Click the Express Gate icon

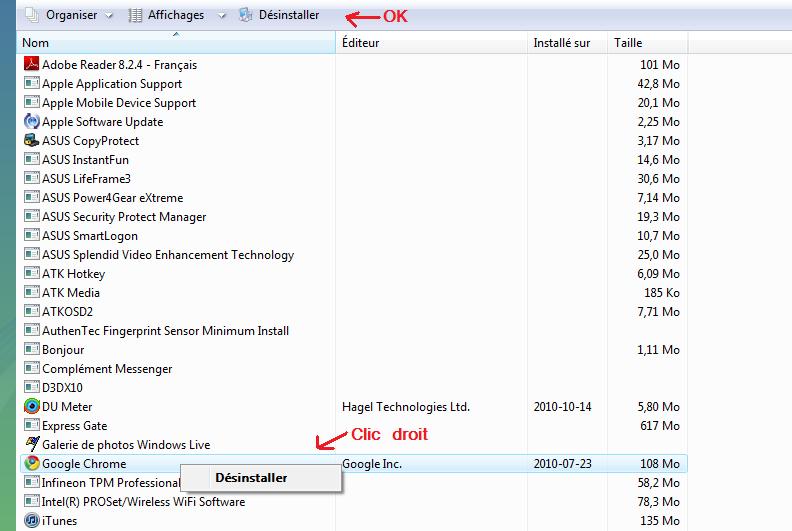(31, 425)
